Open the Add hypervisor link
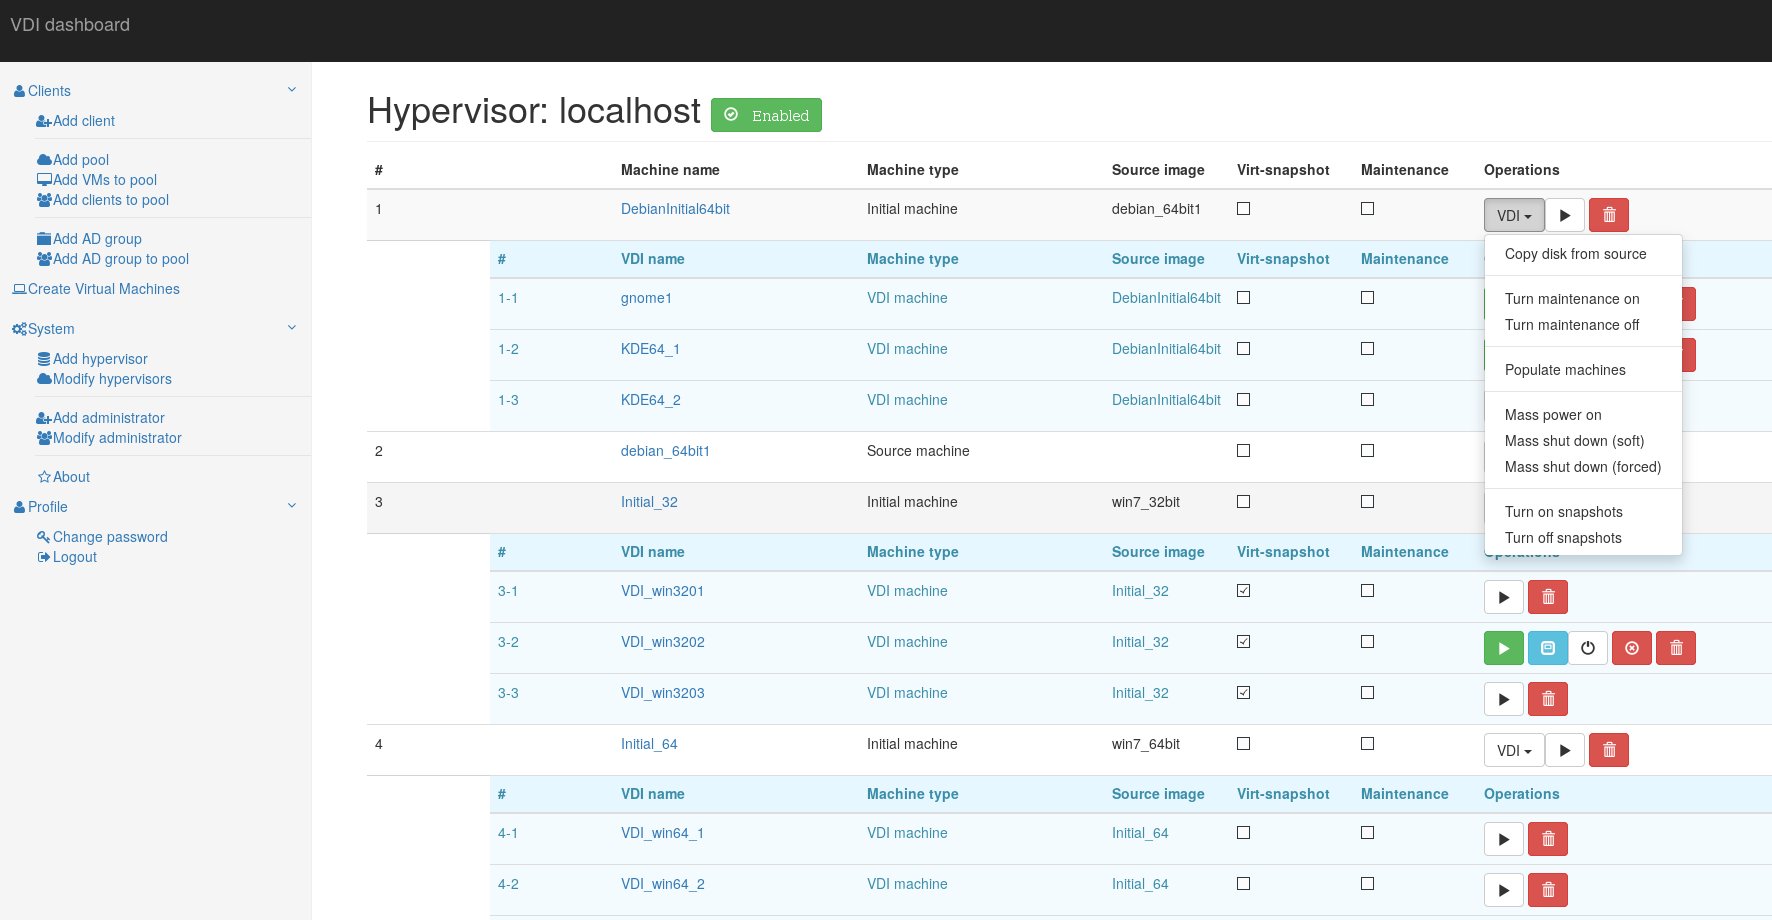Image resolution: width=1772 pixels, height=920 pixels. (x=100, y=359)
